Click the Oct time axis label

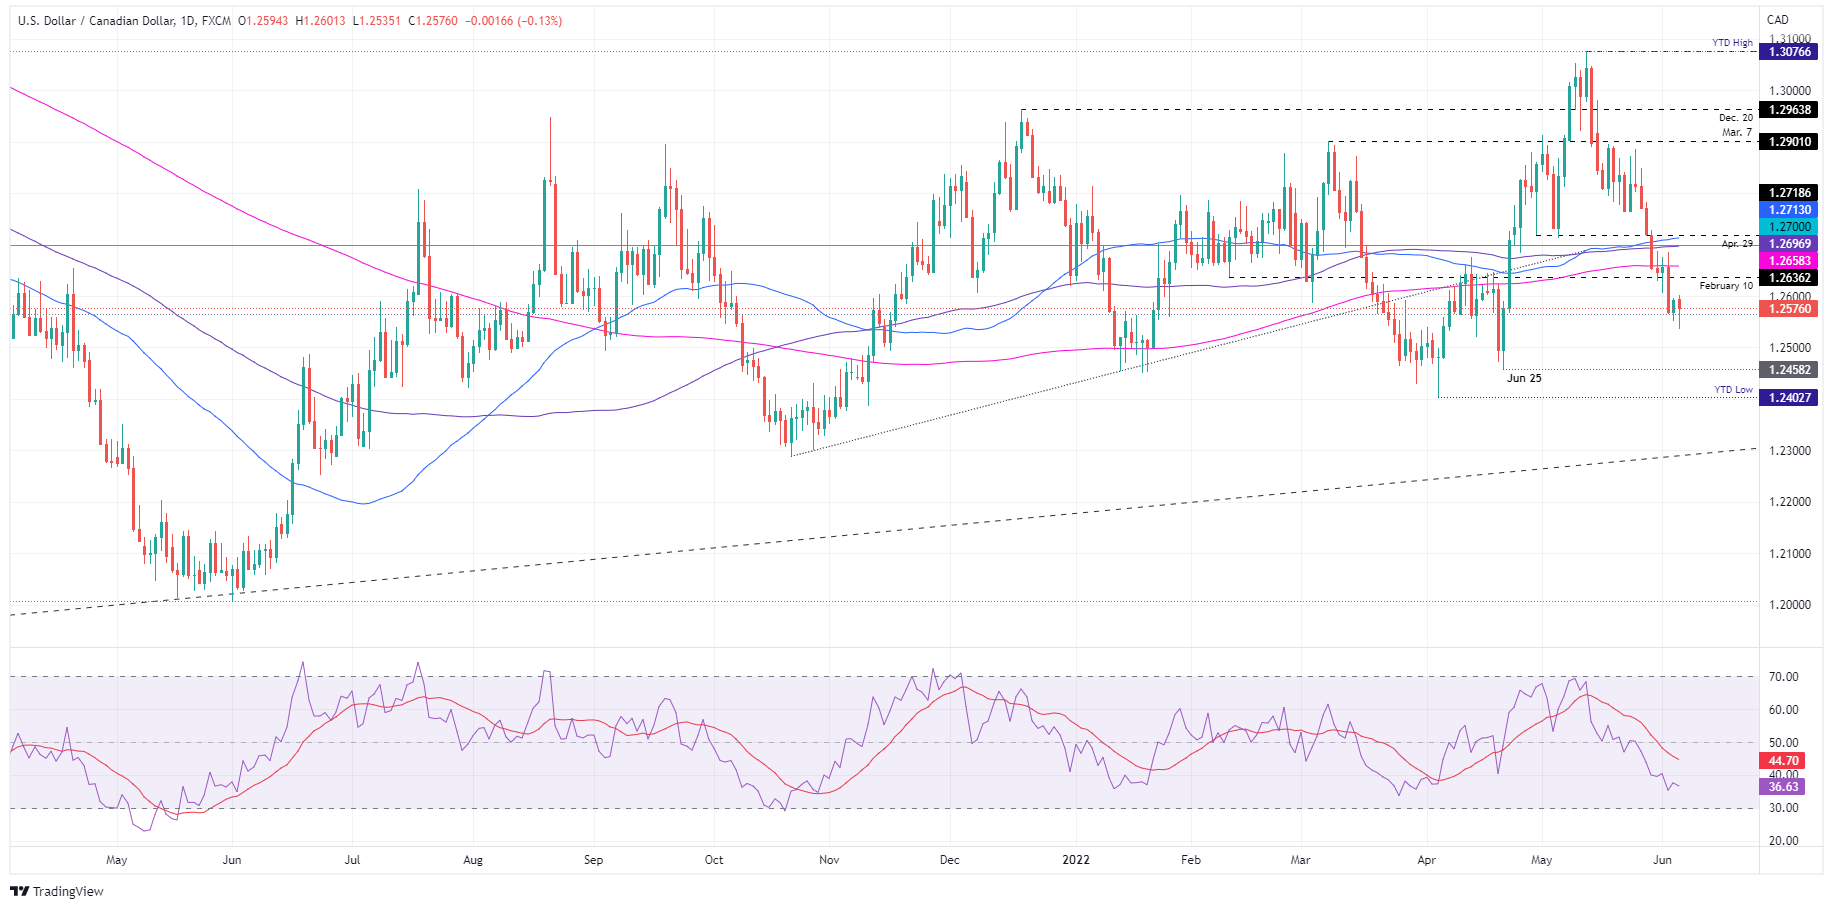714,860
